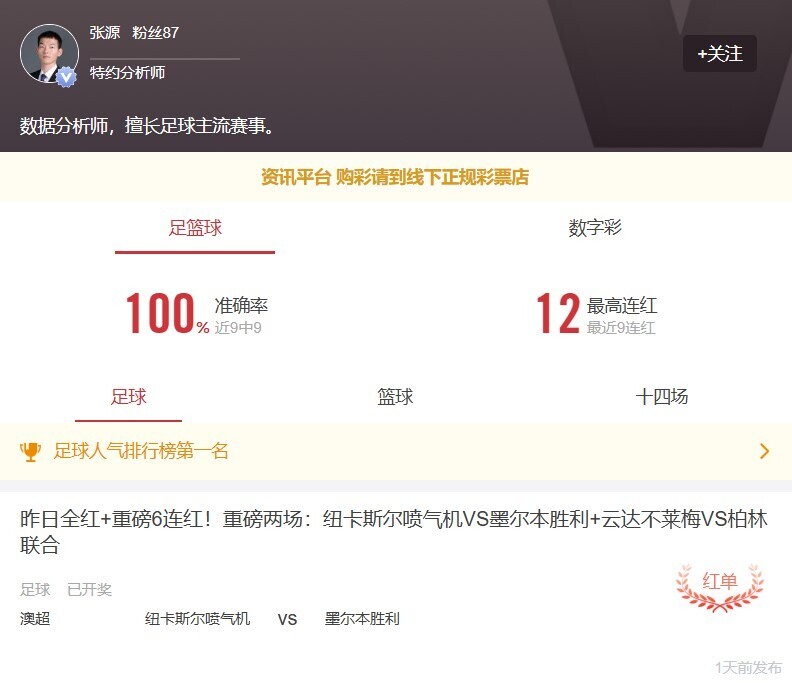Open the 昨日全红+重磅6连红 article title
Screen dimensions: 792x683
394,532
